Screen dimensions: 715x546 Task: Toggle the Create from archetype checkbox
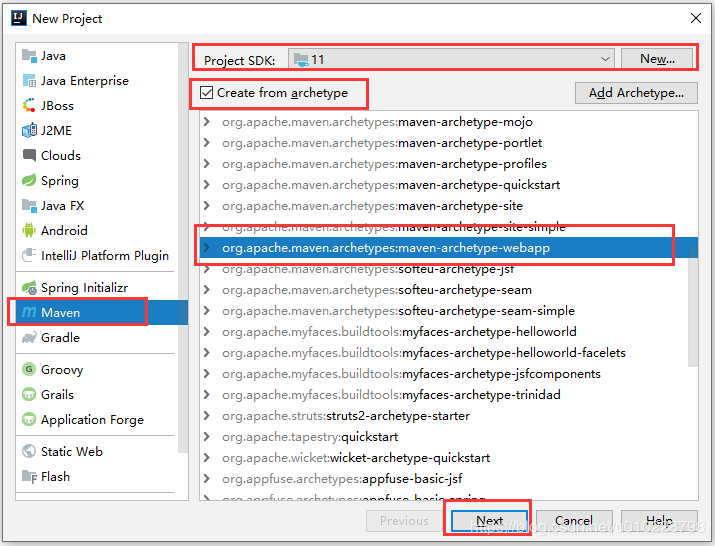pyautogui.click(x=207, y=93)
